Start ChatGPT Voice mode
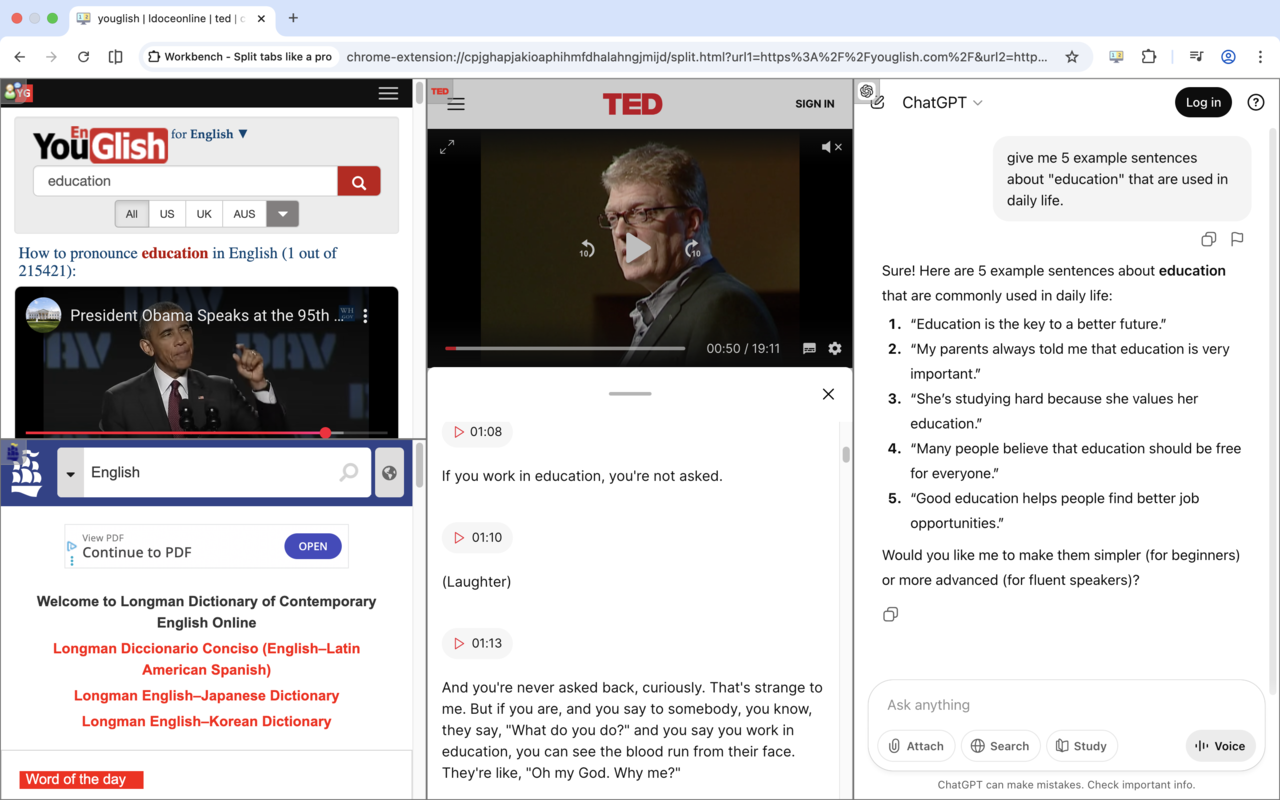The height and width of the screenshot is (800, 1280). click(x=1220, y=746)
